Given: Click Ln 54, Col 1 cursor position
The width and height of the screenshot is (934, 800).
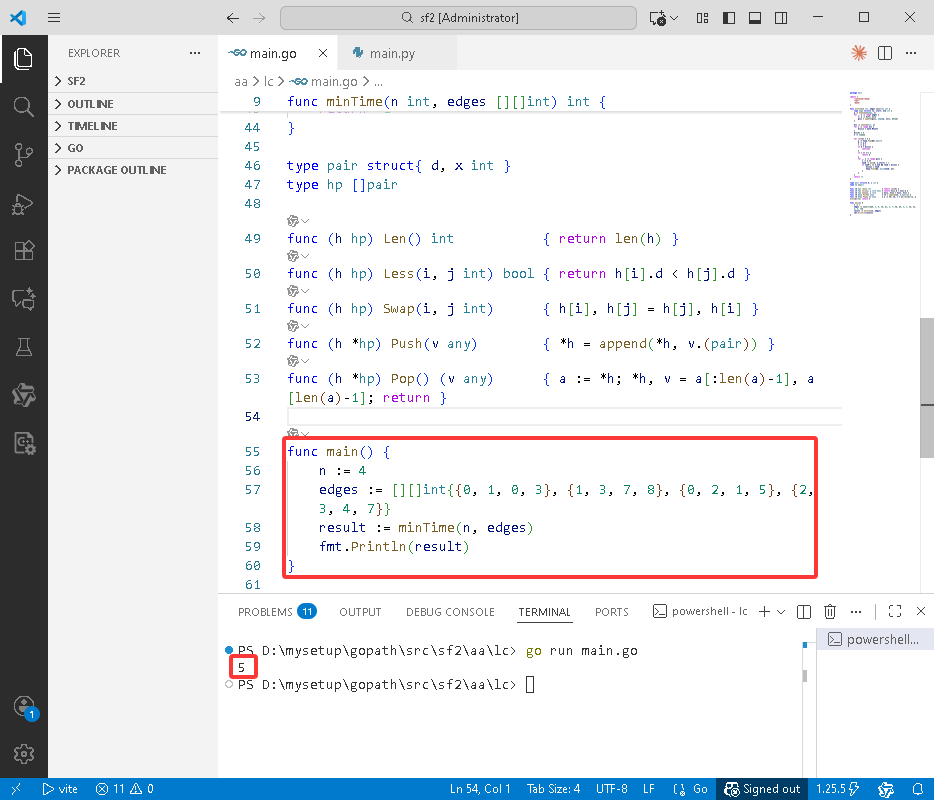Looking at the screenshot, I should (x=480, y=789).
